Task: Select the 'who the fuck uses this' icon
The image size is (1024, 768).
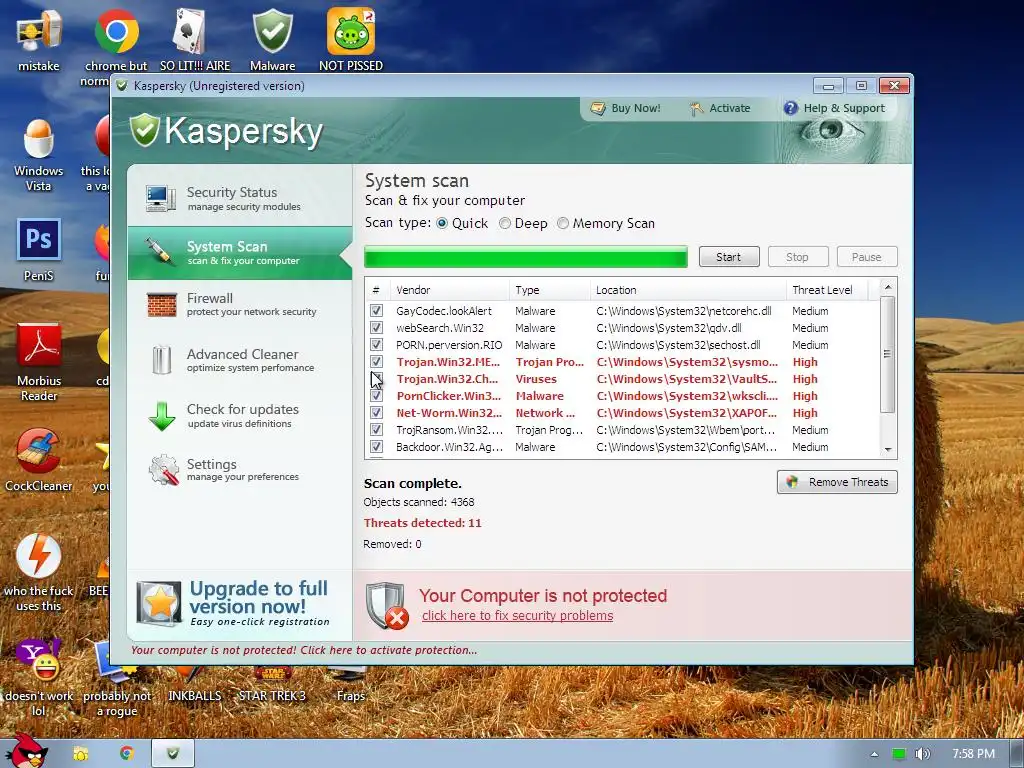Action: click(x=39, y=572)
